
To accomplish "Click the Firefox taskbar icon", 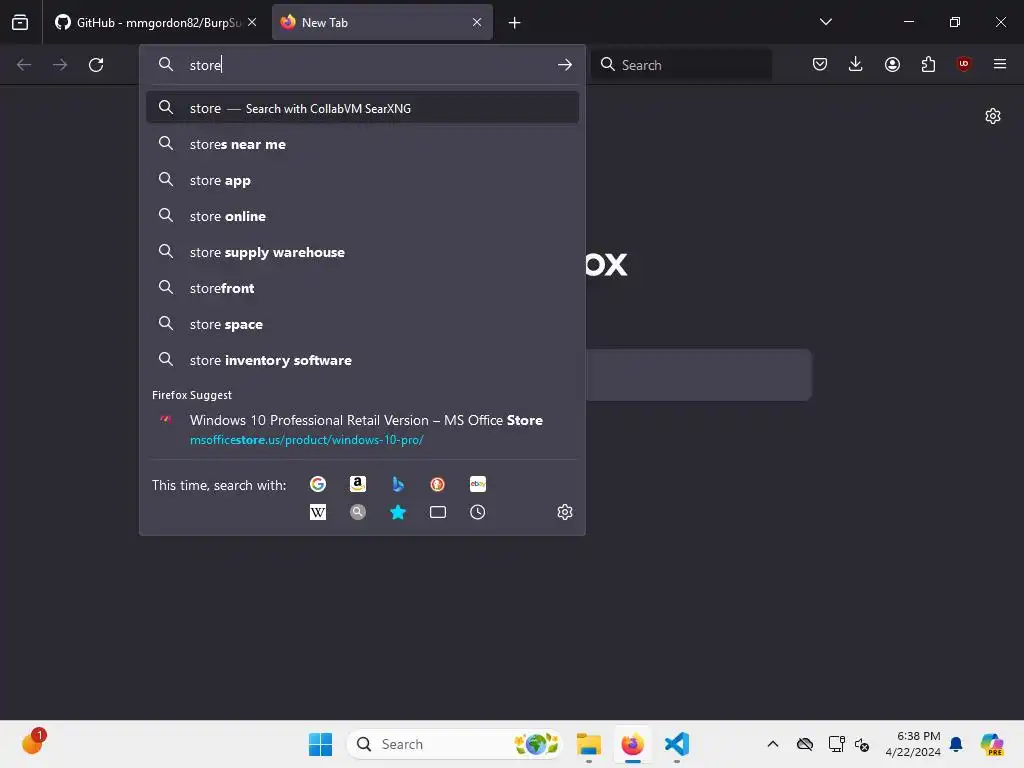I will (632, 744).
